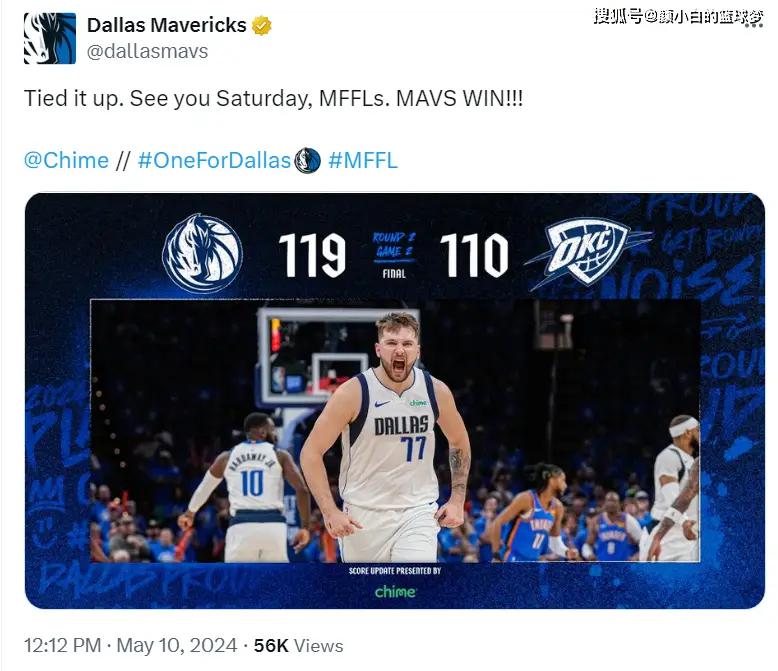Open the 12:12 PM May 10, 2024 timestamp

(130, 645)
